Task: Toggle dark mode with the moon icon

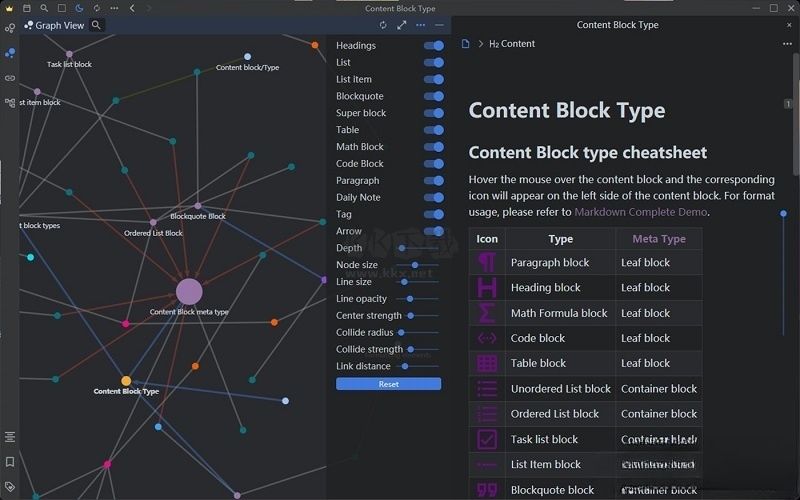Action: coord(79,8)
